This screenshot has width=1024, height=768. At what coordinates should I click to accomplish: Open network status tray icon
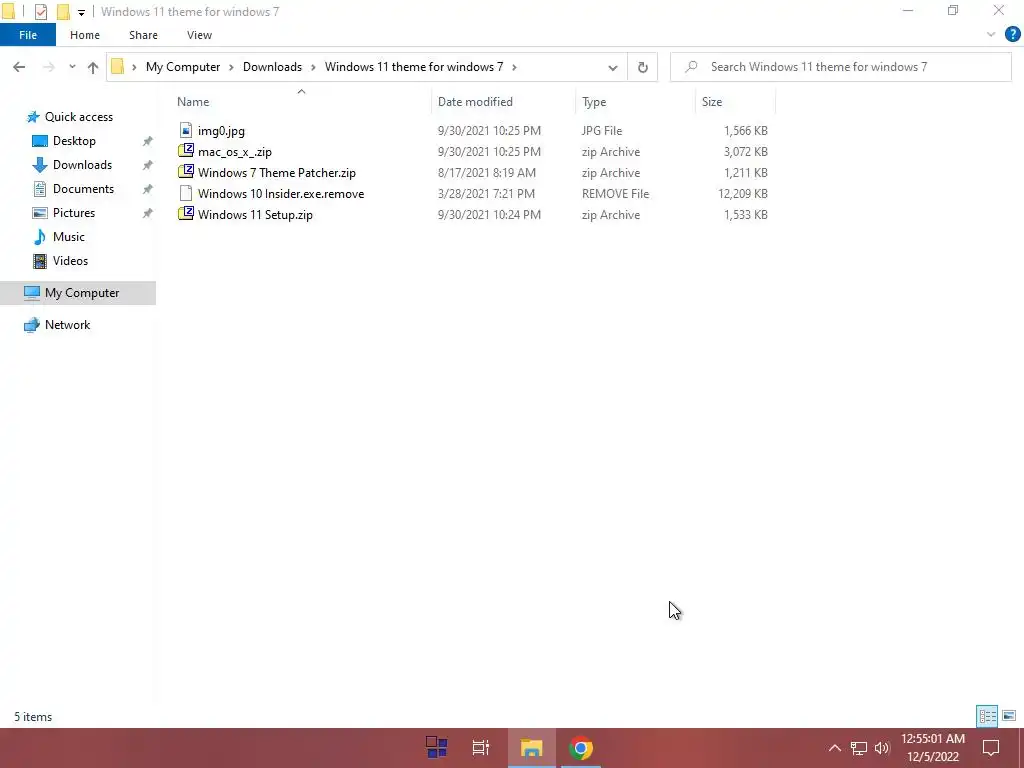coord(858,748)
